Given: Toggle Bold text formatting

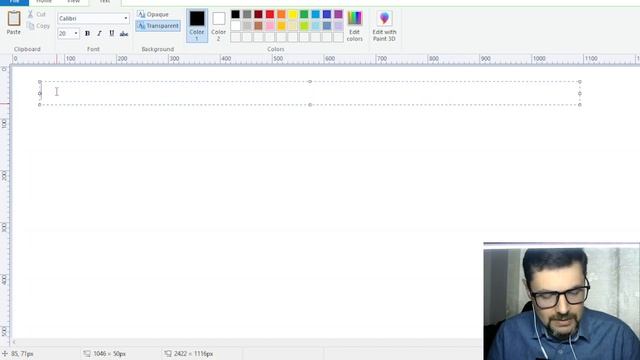Looking at the screenshot, I should [87, 33].
